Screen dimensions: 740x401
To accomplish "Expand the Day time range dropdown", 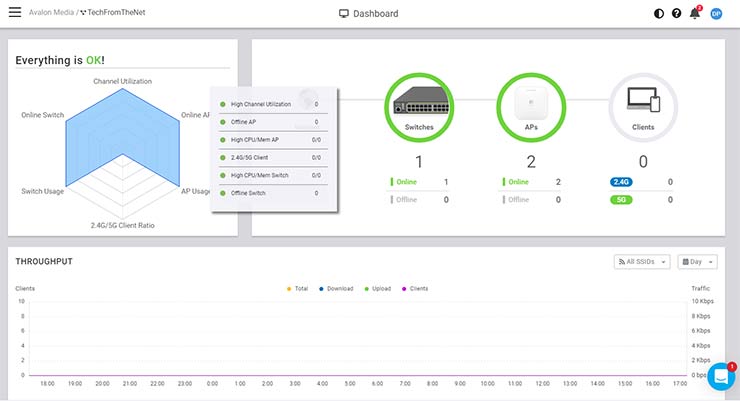I will point(698,262).
